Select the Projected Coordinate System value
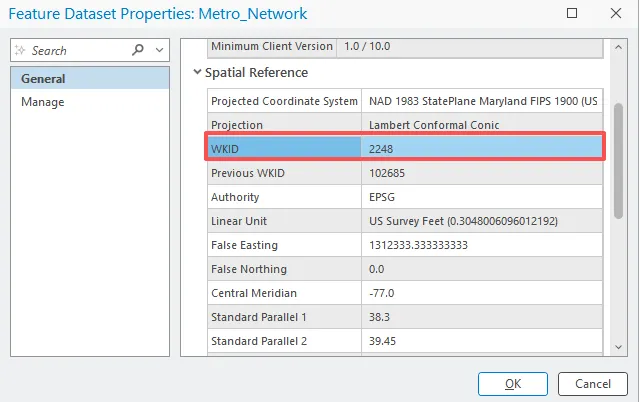This screenshot has height=402, width=639. [x=482, y=101]
